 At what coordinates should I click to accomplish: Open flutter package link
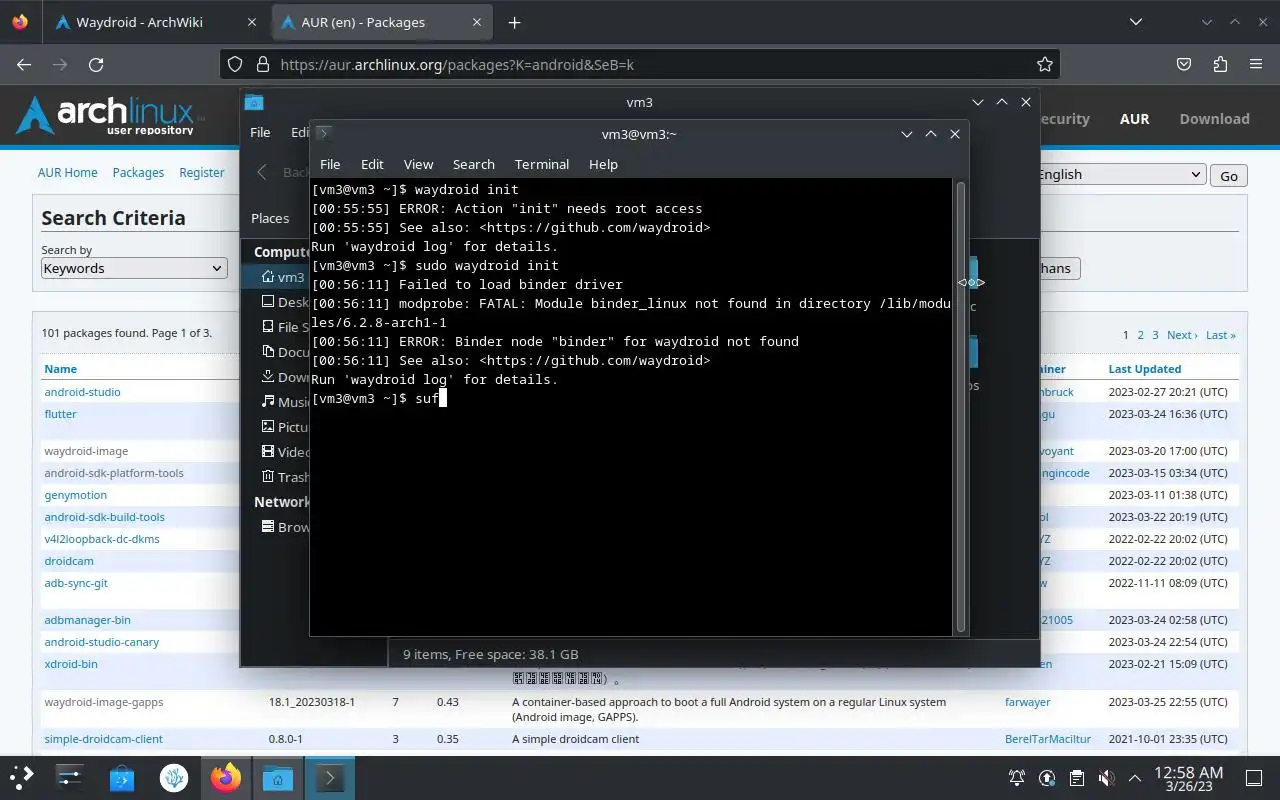[60, 414]
